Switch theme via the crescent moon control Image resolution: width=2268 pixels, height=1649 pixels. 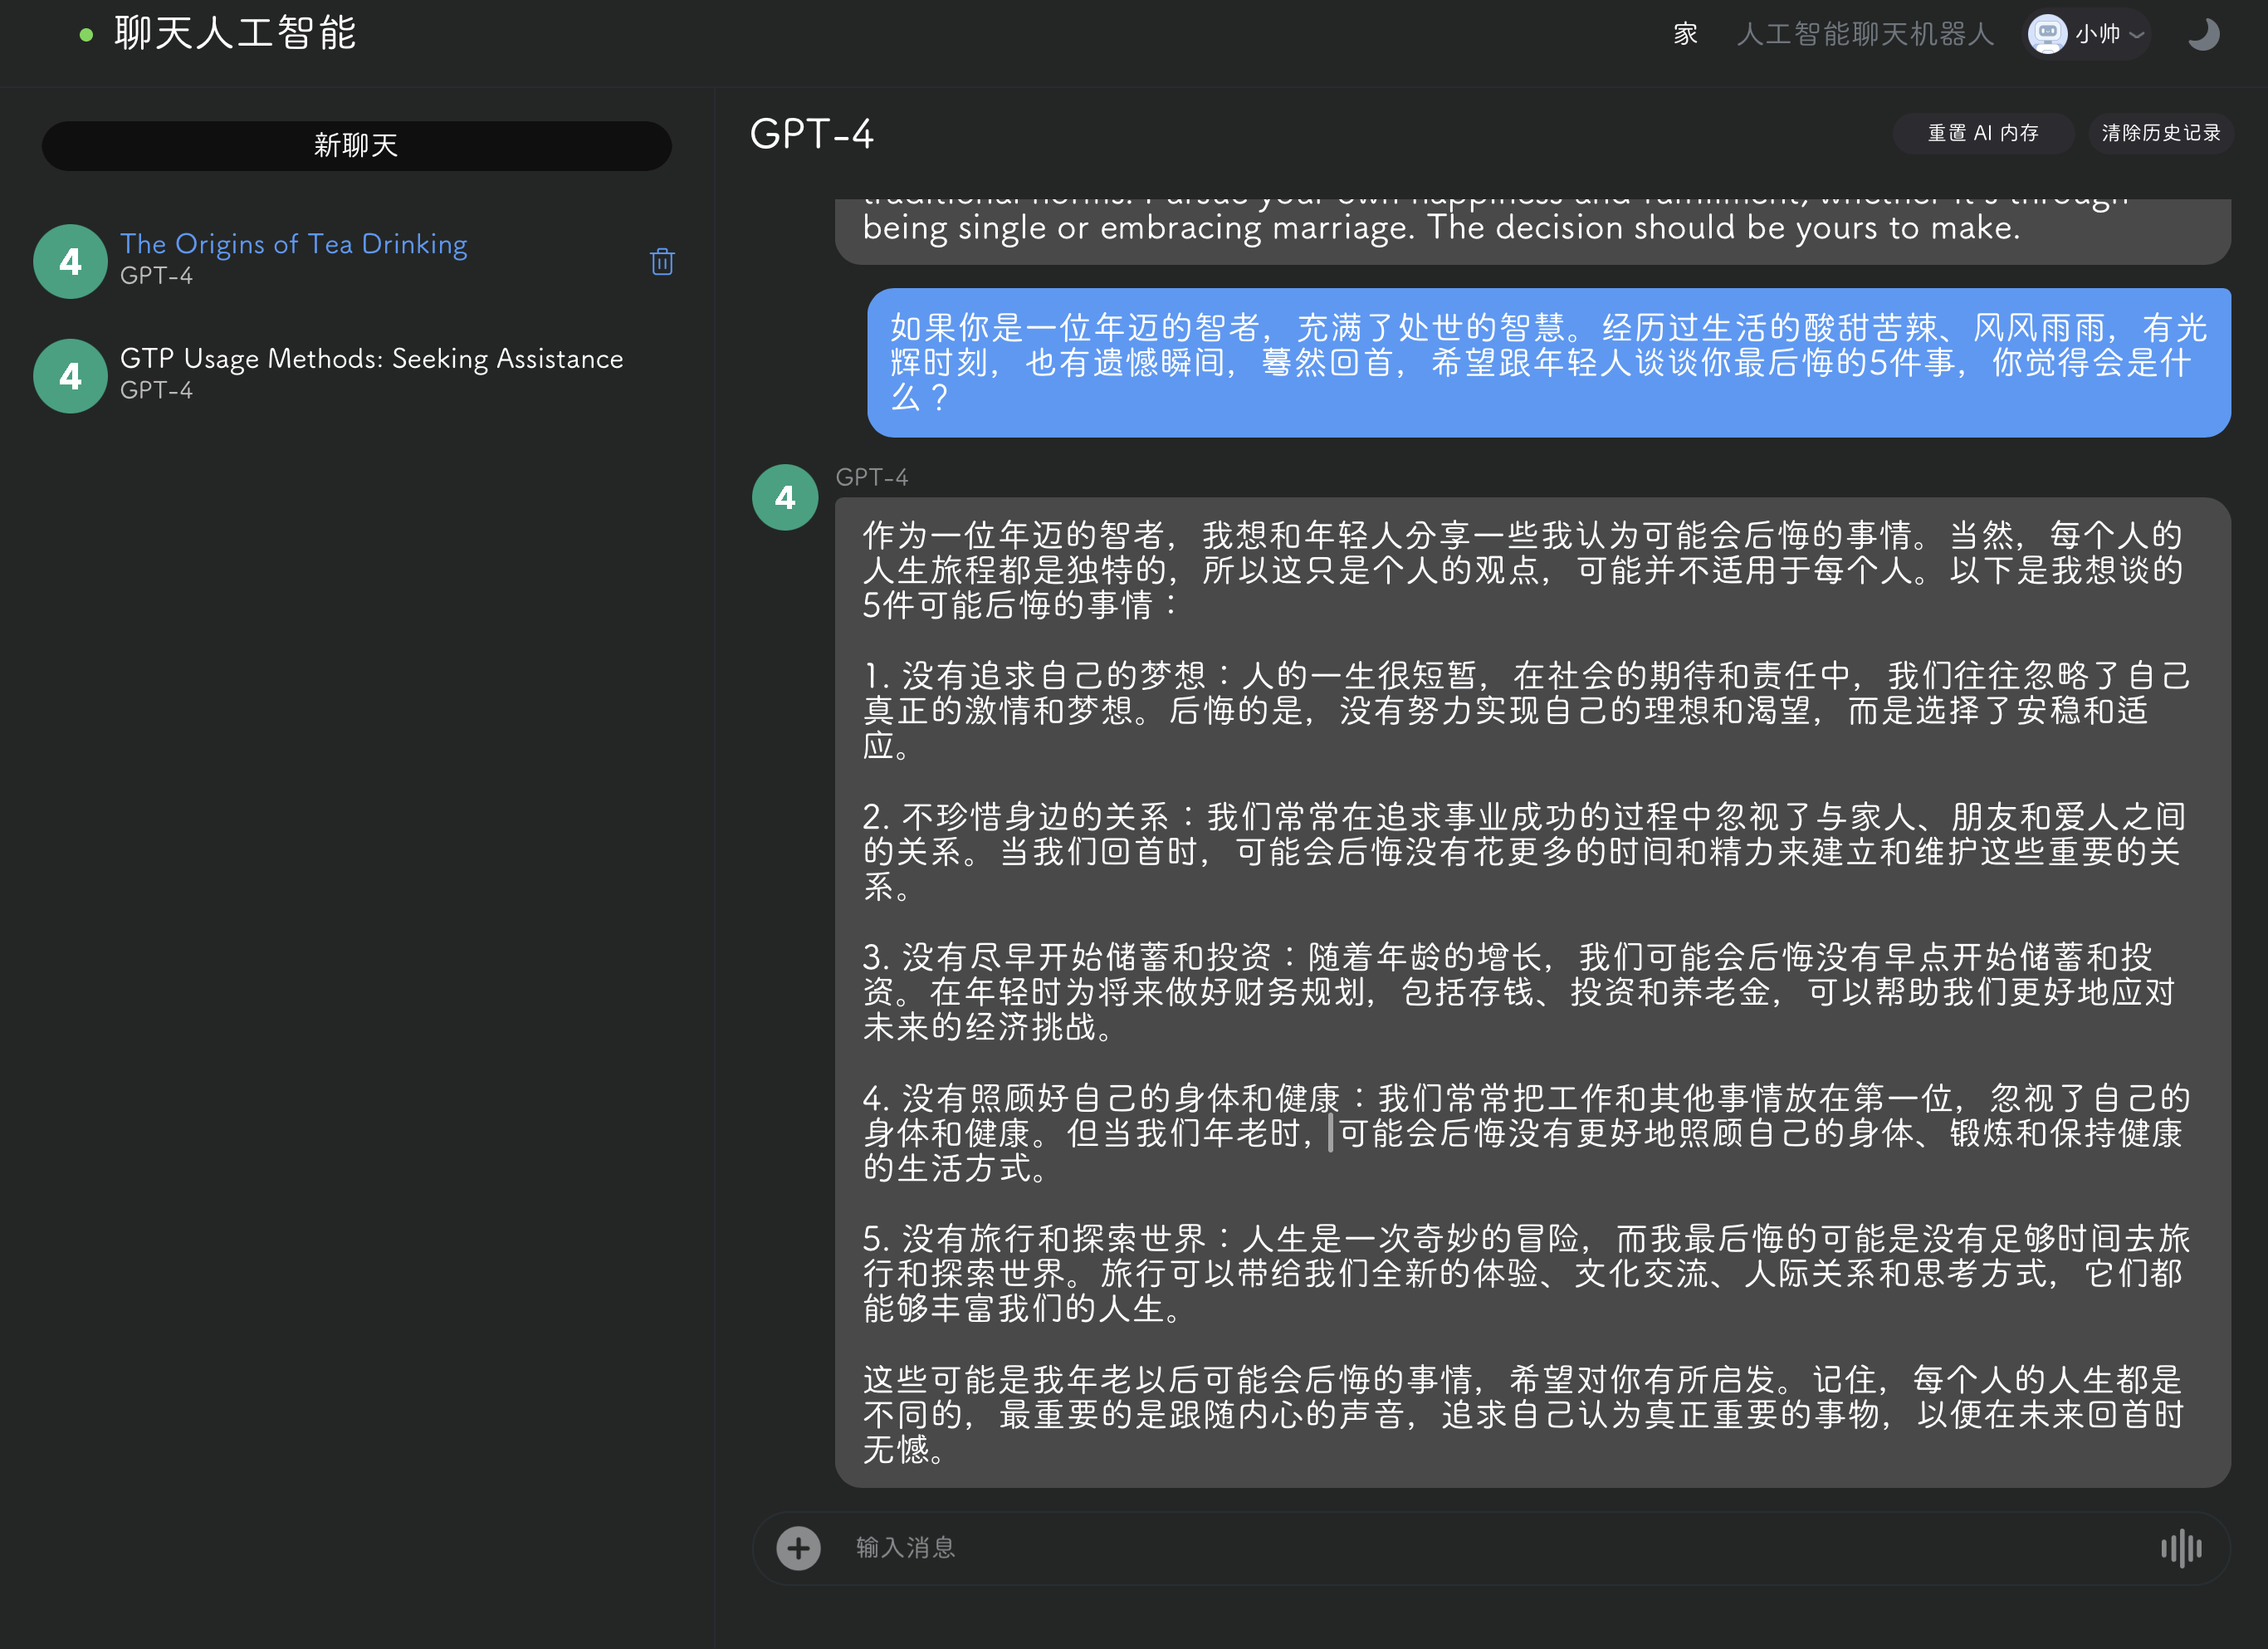tap(2204, 34)
